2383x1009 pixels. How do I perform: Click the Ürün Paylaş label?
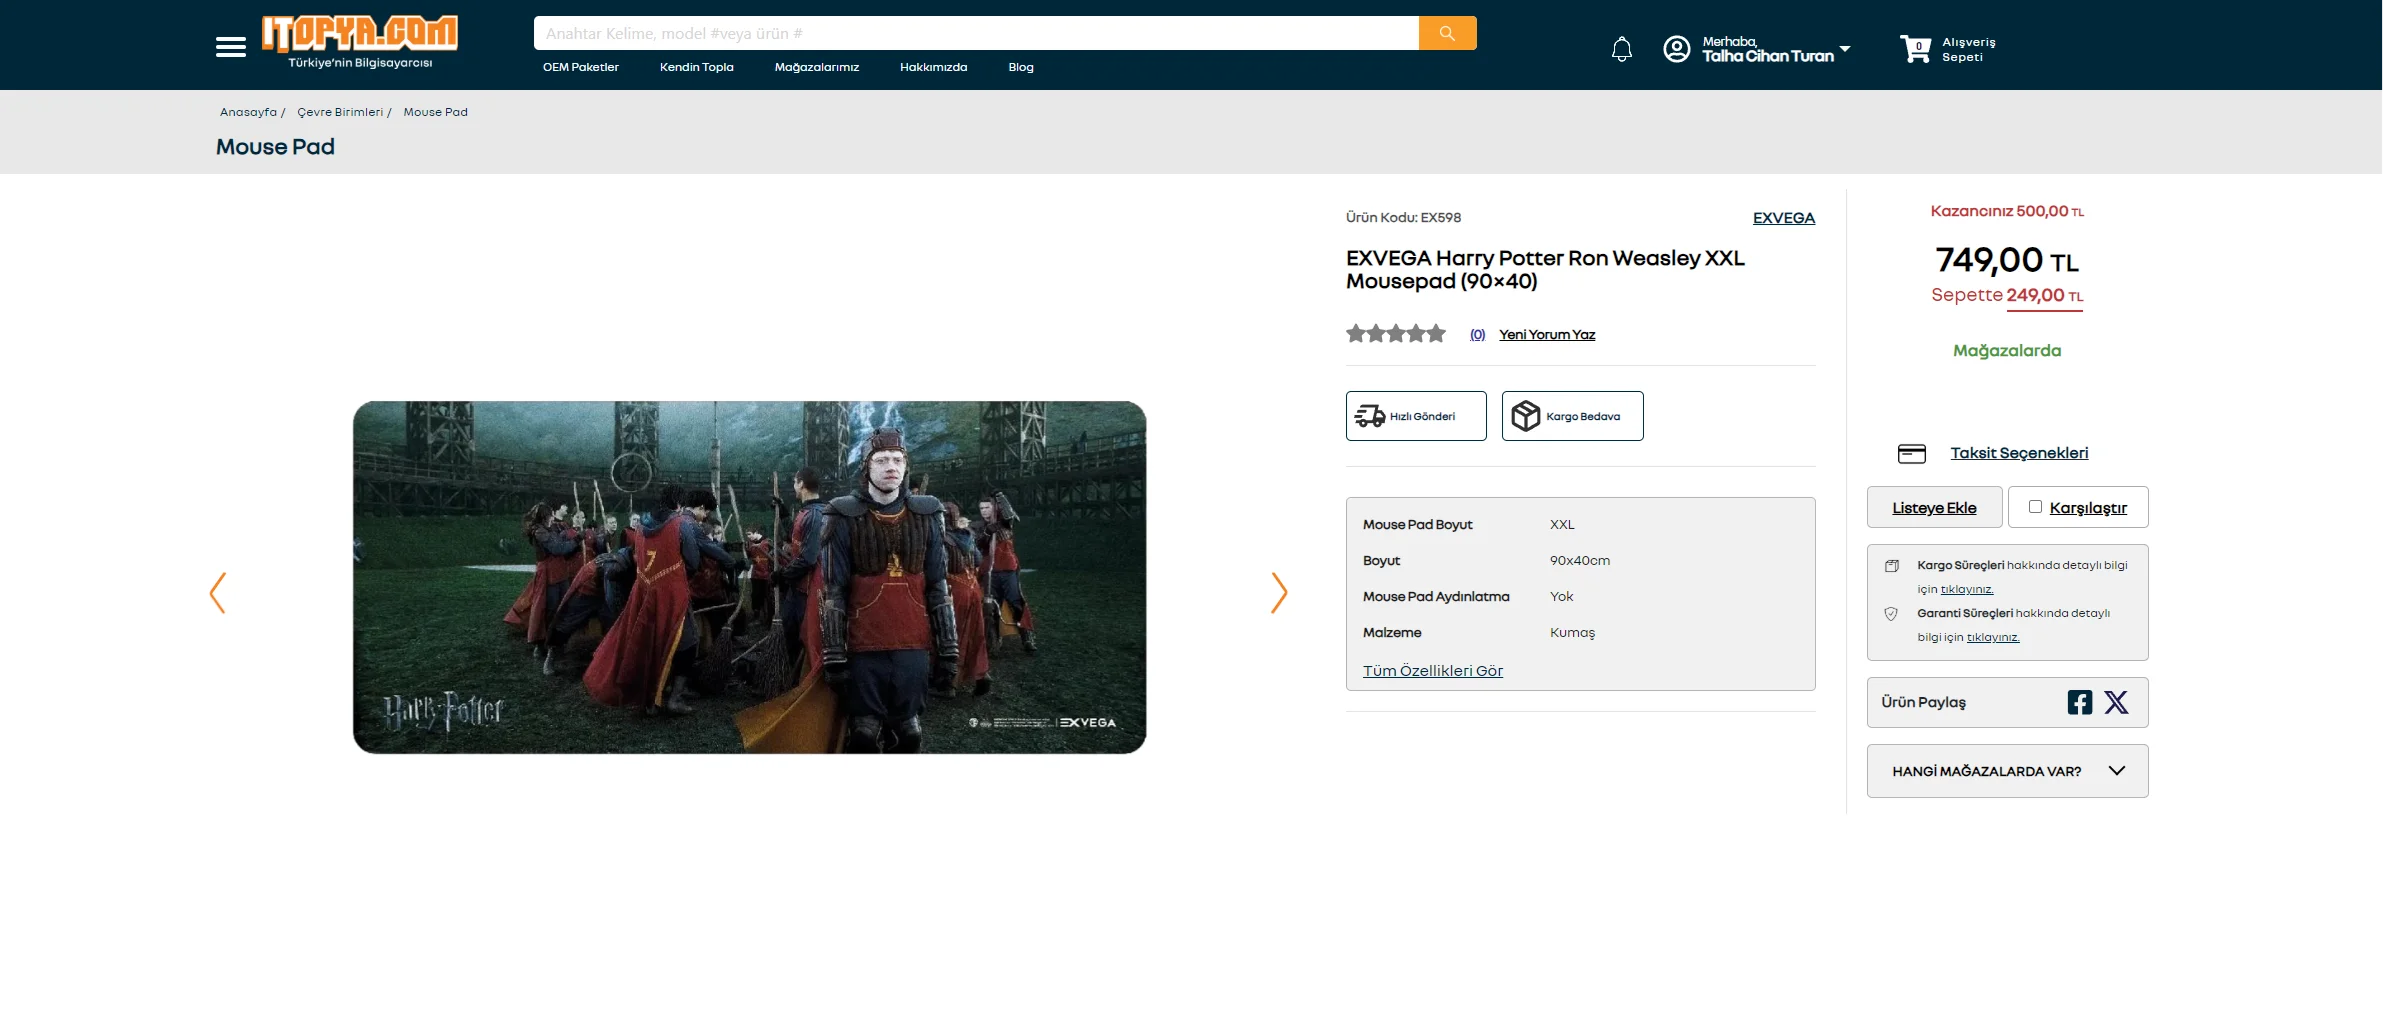click(1923, 703)
